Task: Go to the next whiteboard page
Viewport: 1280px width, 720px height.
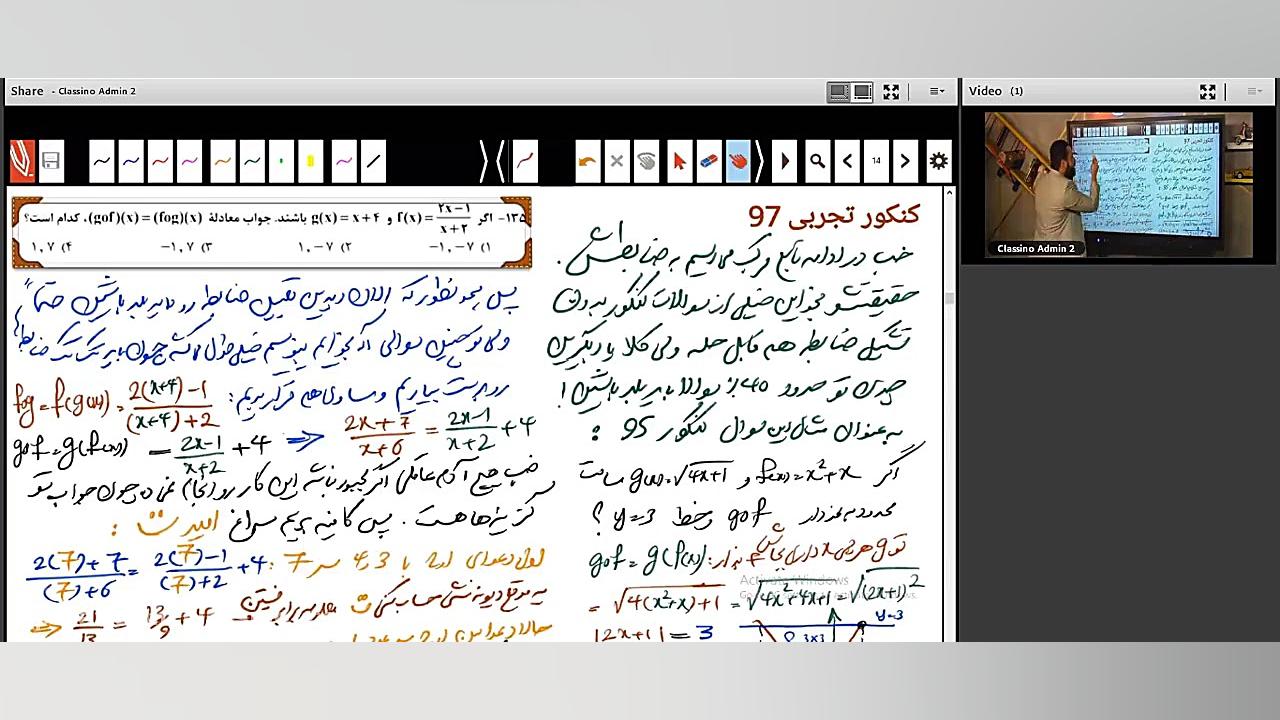Action: point(906,161)
